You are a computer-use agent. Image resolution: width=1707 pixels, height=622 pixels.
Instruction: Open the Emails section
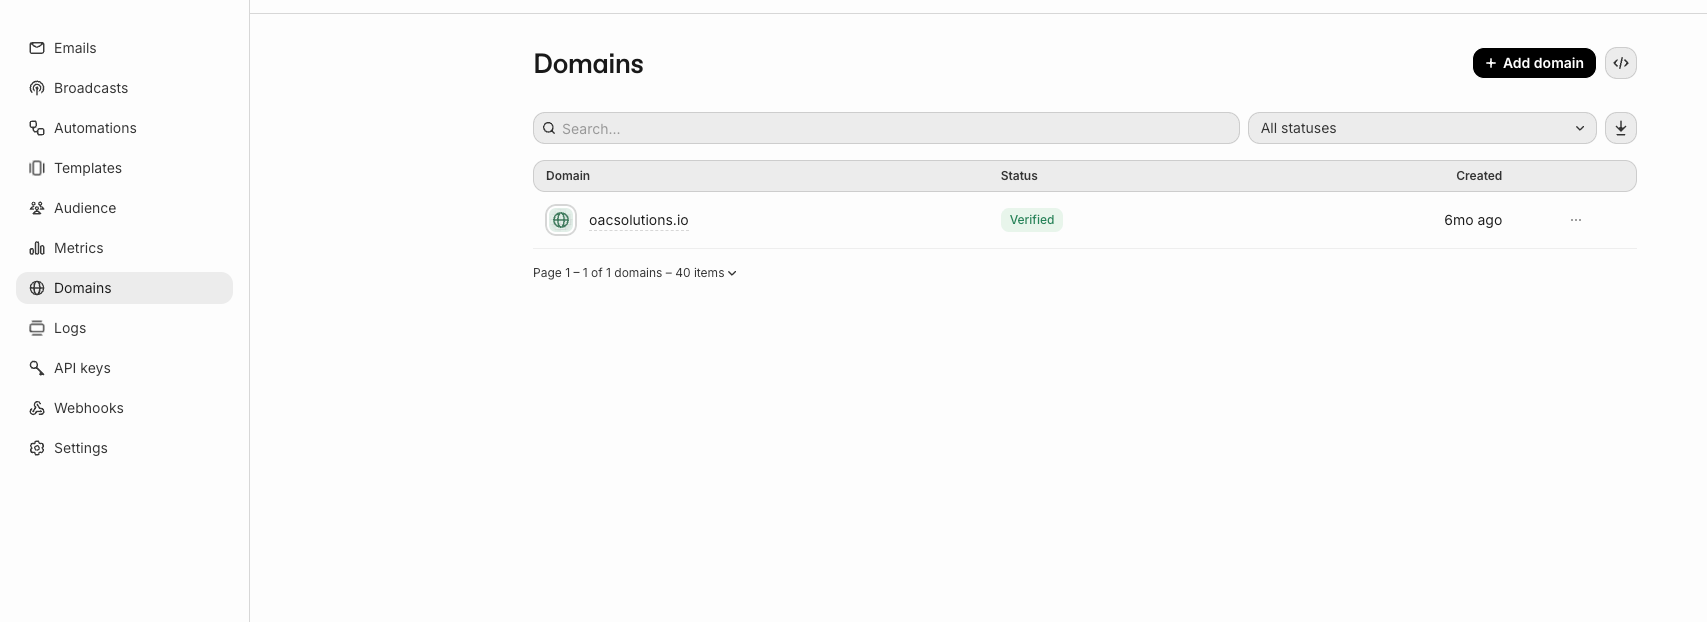click(x=124, y=48)
